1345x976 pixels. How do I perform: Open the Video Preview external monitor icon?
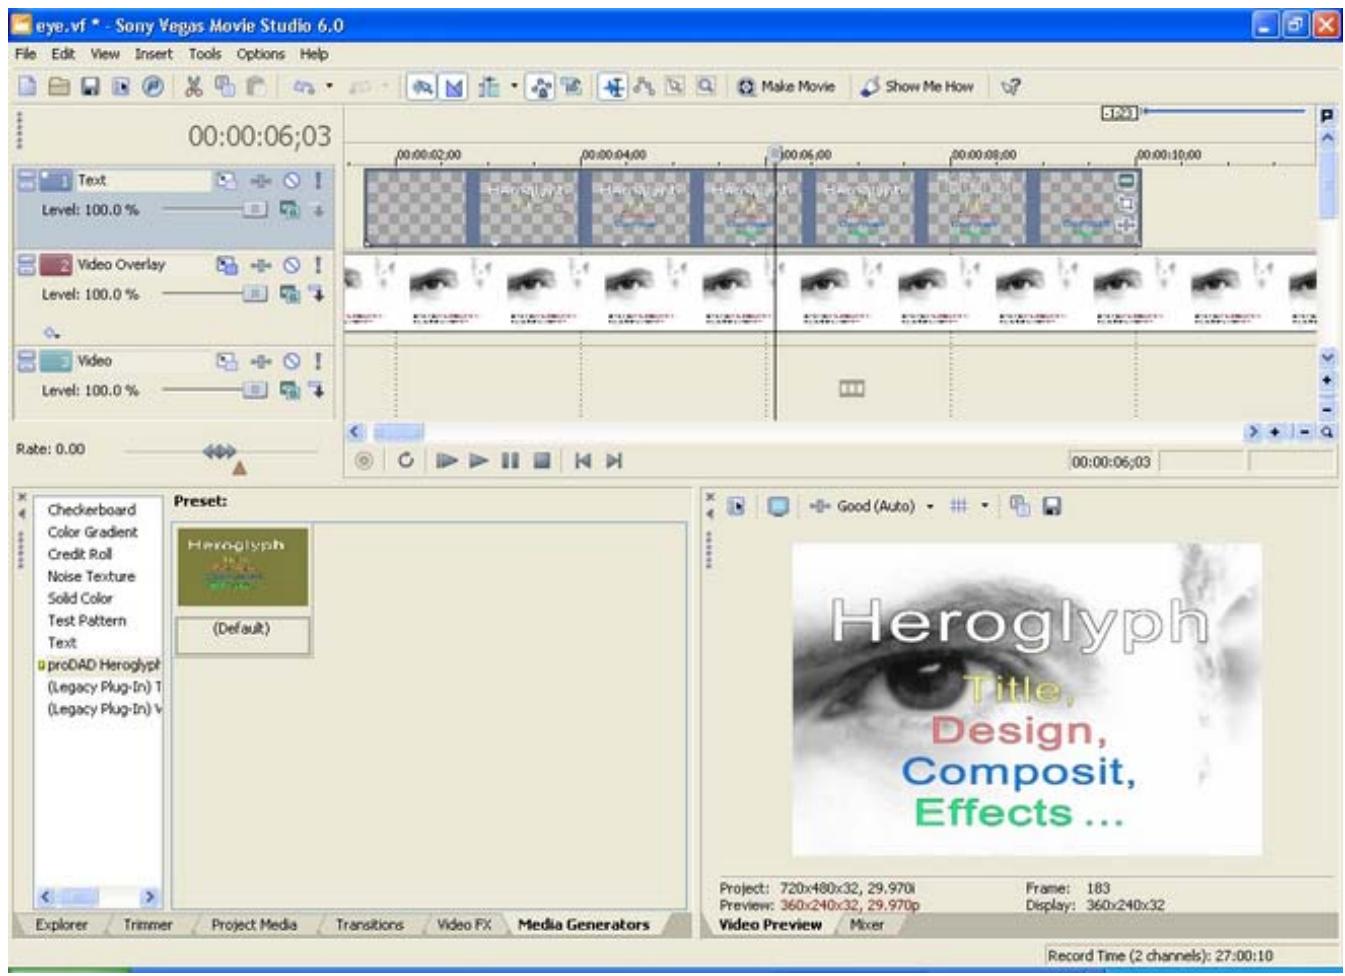(778, 507)
